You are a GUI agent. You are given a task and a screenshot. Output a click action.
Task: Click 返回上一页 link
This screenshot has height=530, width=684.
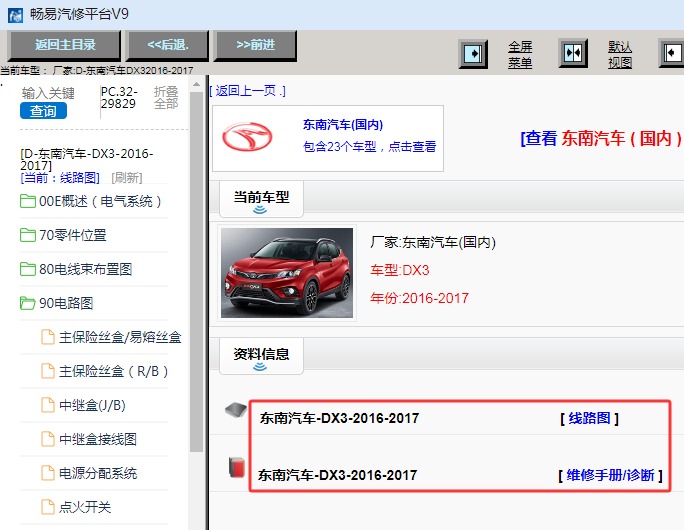click(247, 91)
